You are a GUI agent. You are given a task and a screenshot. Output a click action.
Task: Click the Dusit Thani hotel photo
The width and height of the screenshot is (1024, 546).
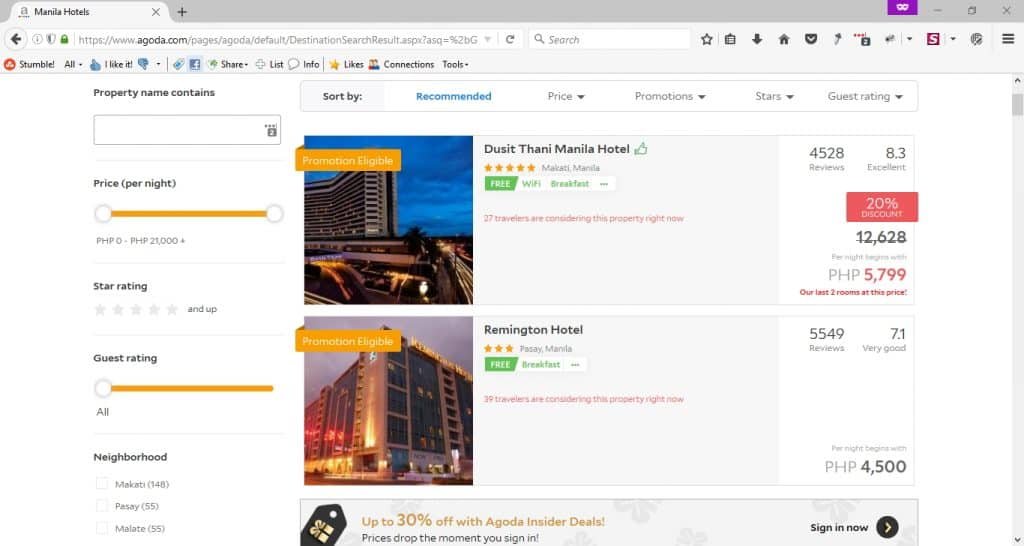(388, 220)
